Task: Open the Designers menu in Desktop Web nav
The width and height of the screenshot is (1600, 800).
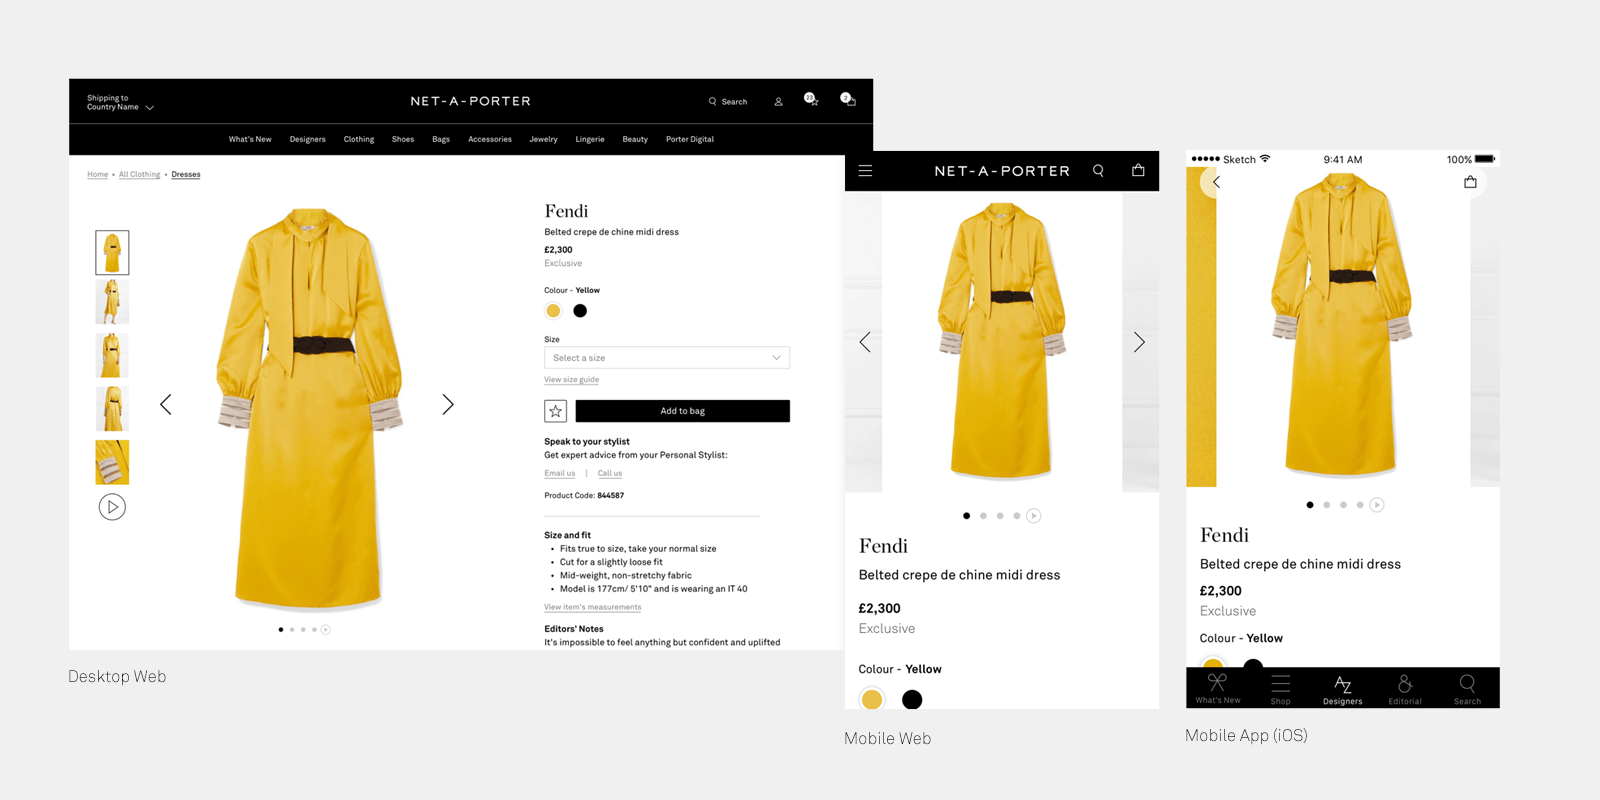Action: point(308,139)
